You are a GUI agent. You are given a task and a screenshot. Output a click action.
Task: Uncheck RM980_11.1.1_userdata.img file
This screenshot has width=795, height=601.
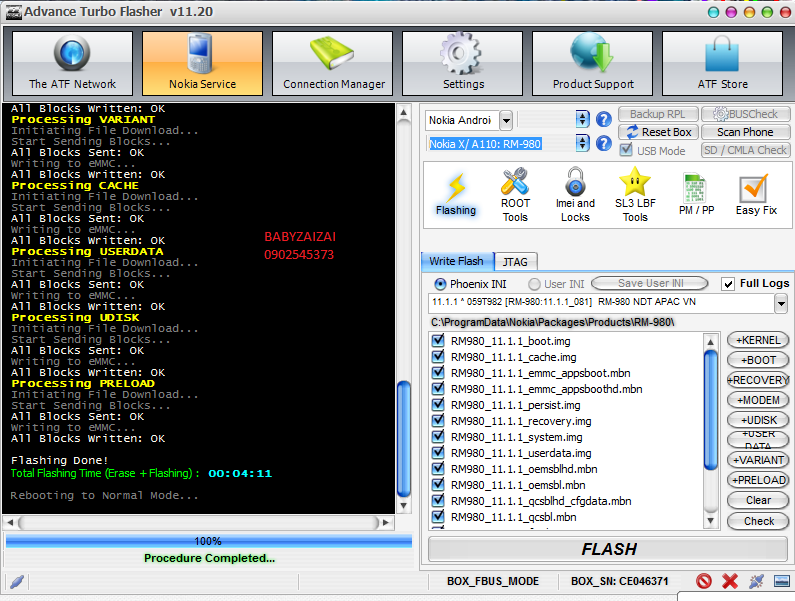click(x=438, y=452)
